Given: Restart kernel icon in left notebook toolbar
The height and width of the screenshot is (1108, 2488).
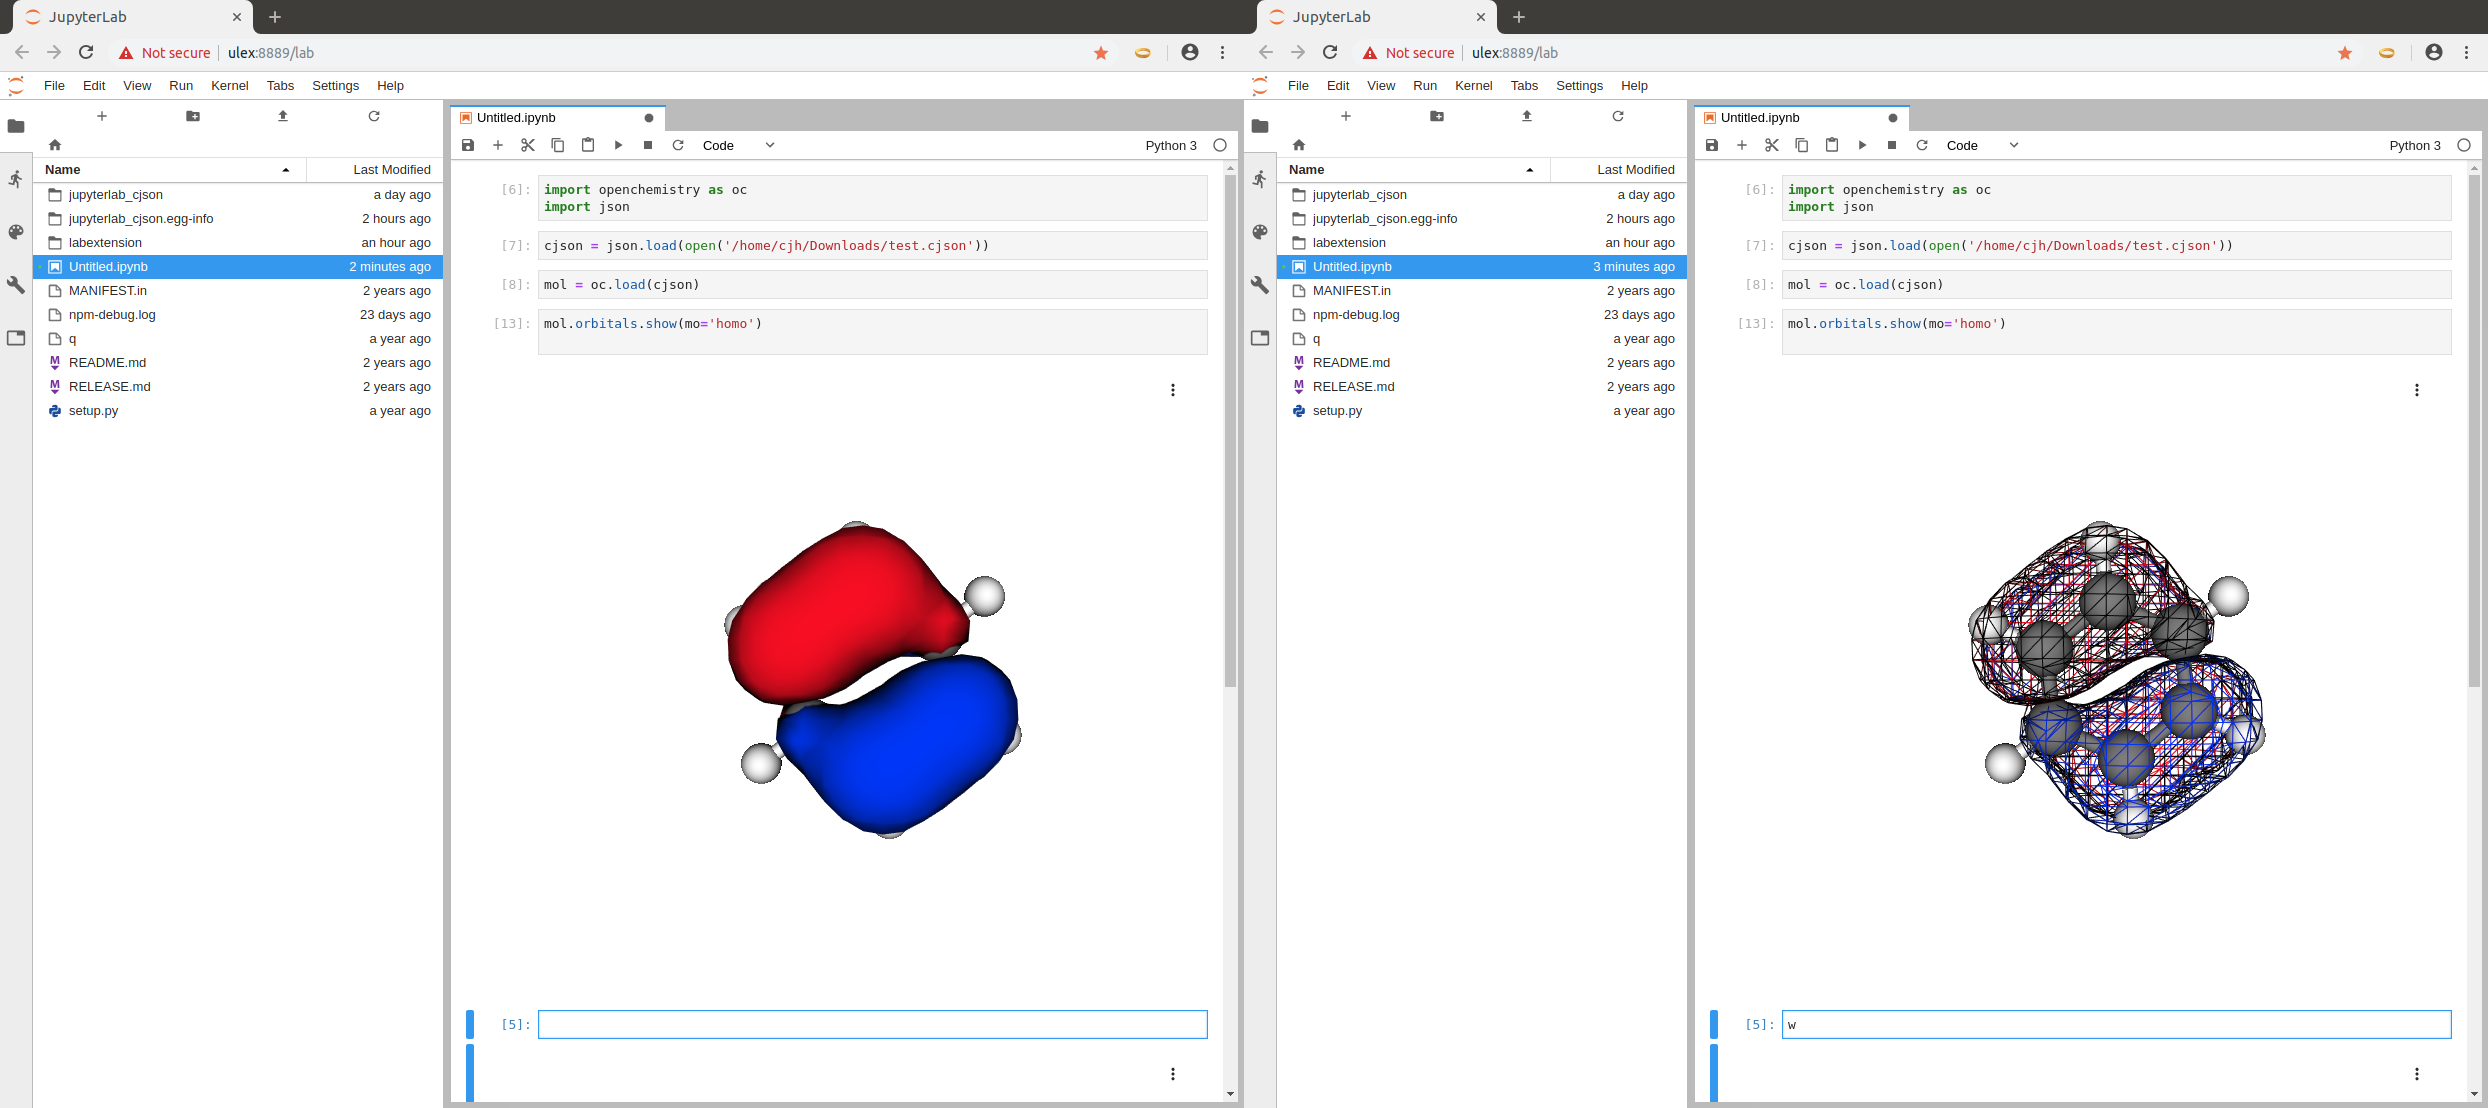Looking at the screenshot, I should (x=678, y=145).
